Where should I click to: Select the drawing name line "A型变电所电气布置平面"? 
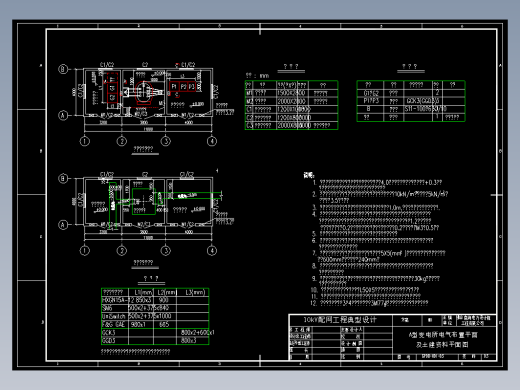pyautogui.click(x=443, y=335)
